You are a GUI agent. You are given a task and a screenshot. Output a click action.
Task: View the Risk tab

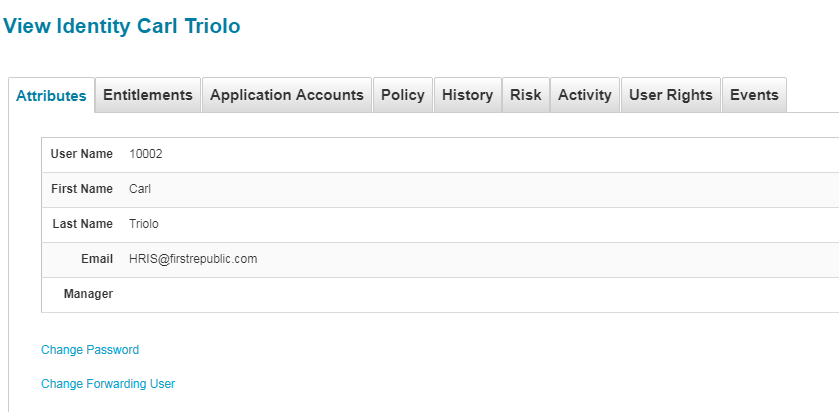click(x=525, y=95)
